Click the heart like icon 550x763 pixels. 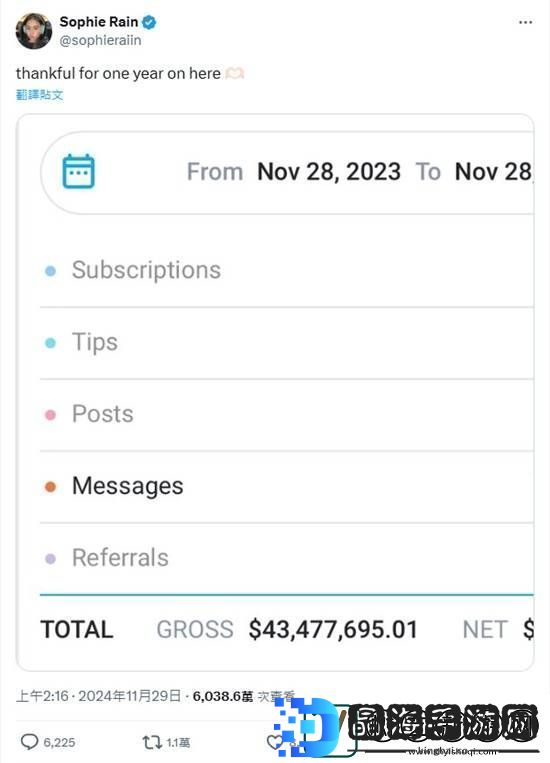pos(275,742)
